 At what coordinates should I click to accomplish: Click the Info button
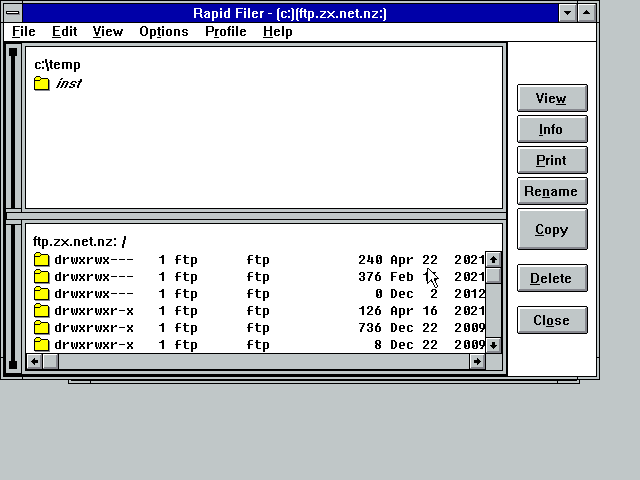click(552, 129)
